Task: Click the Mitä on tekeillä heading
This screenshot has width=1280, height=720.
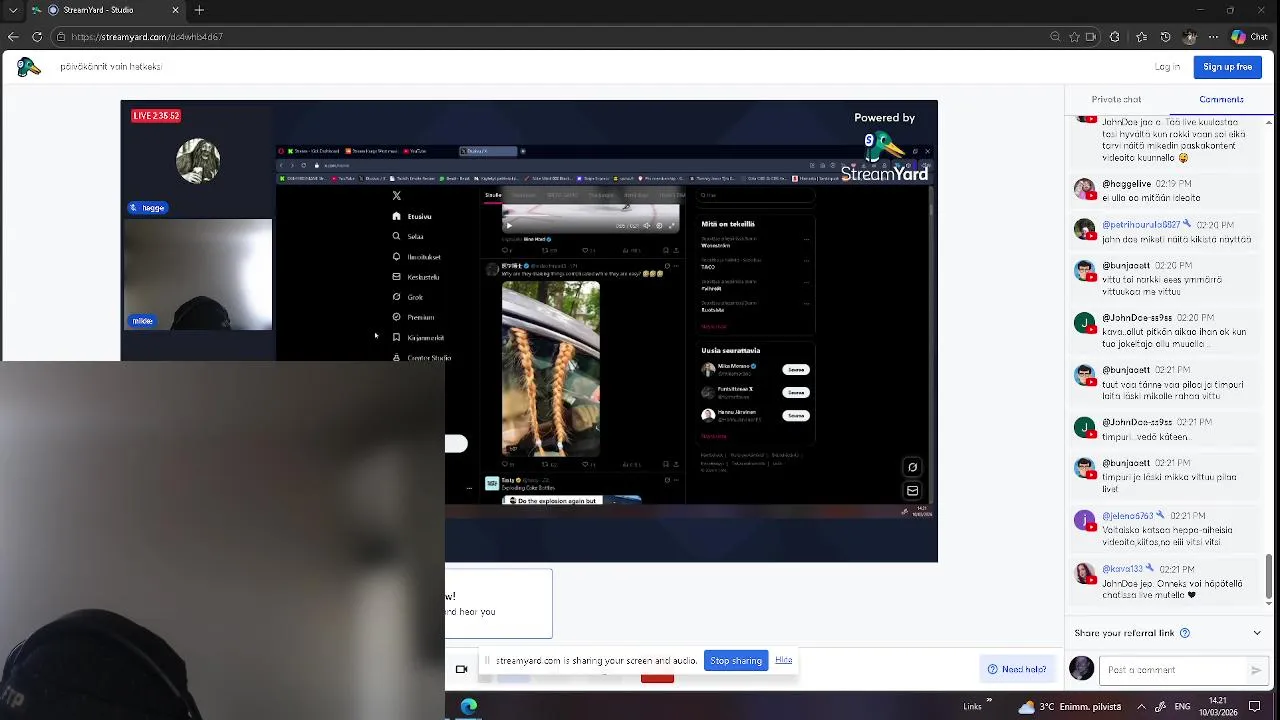Action: tap(728, 224)
